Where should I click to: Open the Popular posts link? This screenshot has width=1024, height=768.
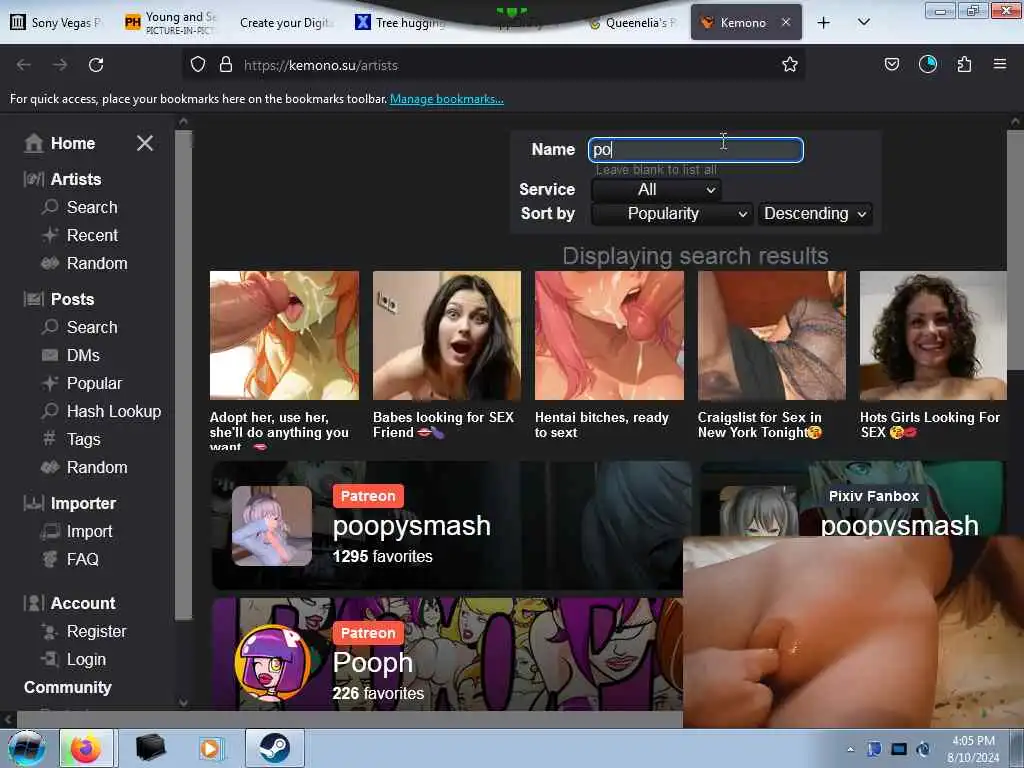tap(94, 383)
